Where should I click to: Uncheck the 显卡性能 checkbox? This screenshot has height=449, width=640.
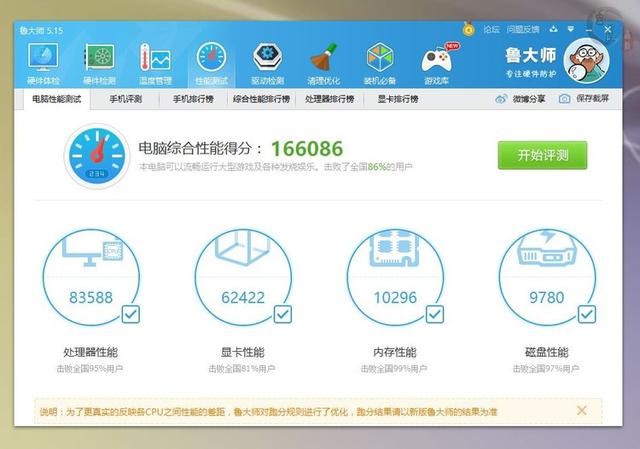point(282,314)
